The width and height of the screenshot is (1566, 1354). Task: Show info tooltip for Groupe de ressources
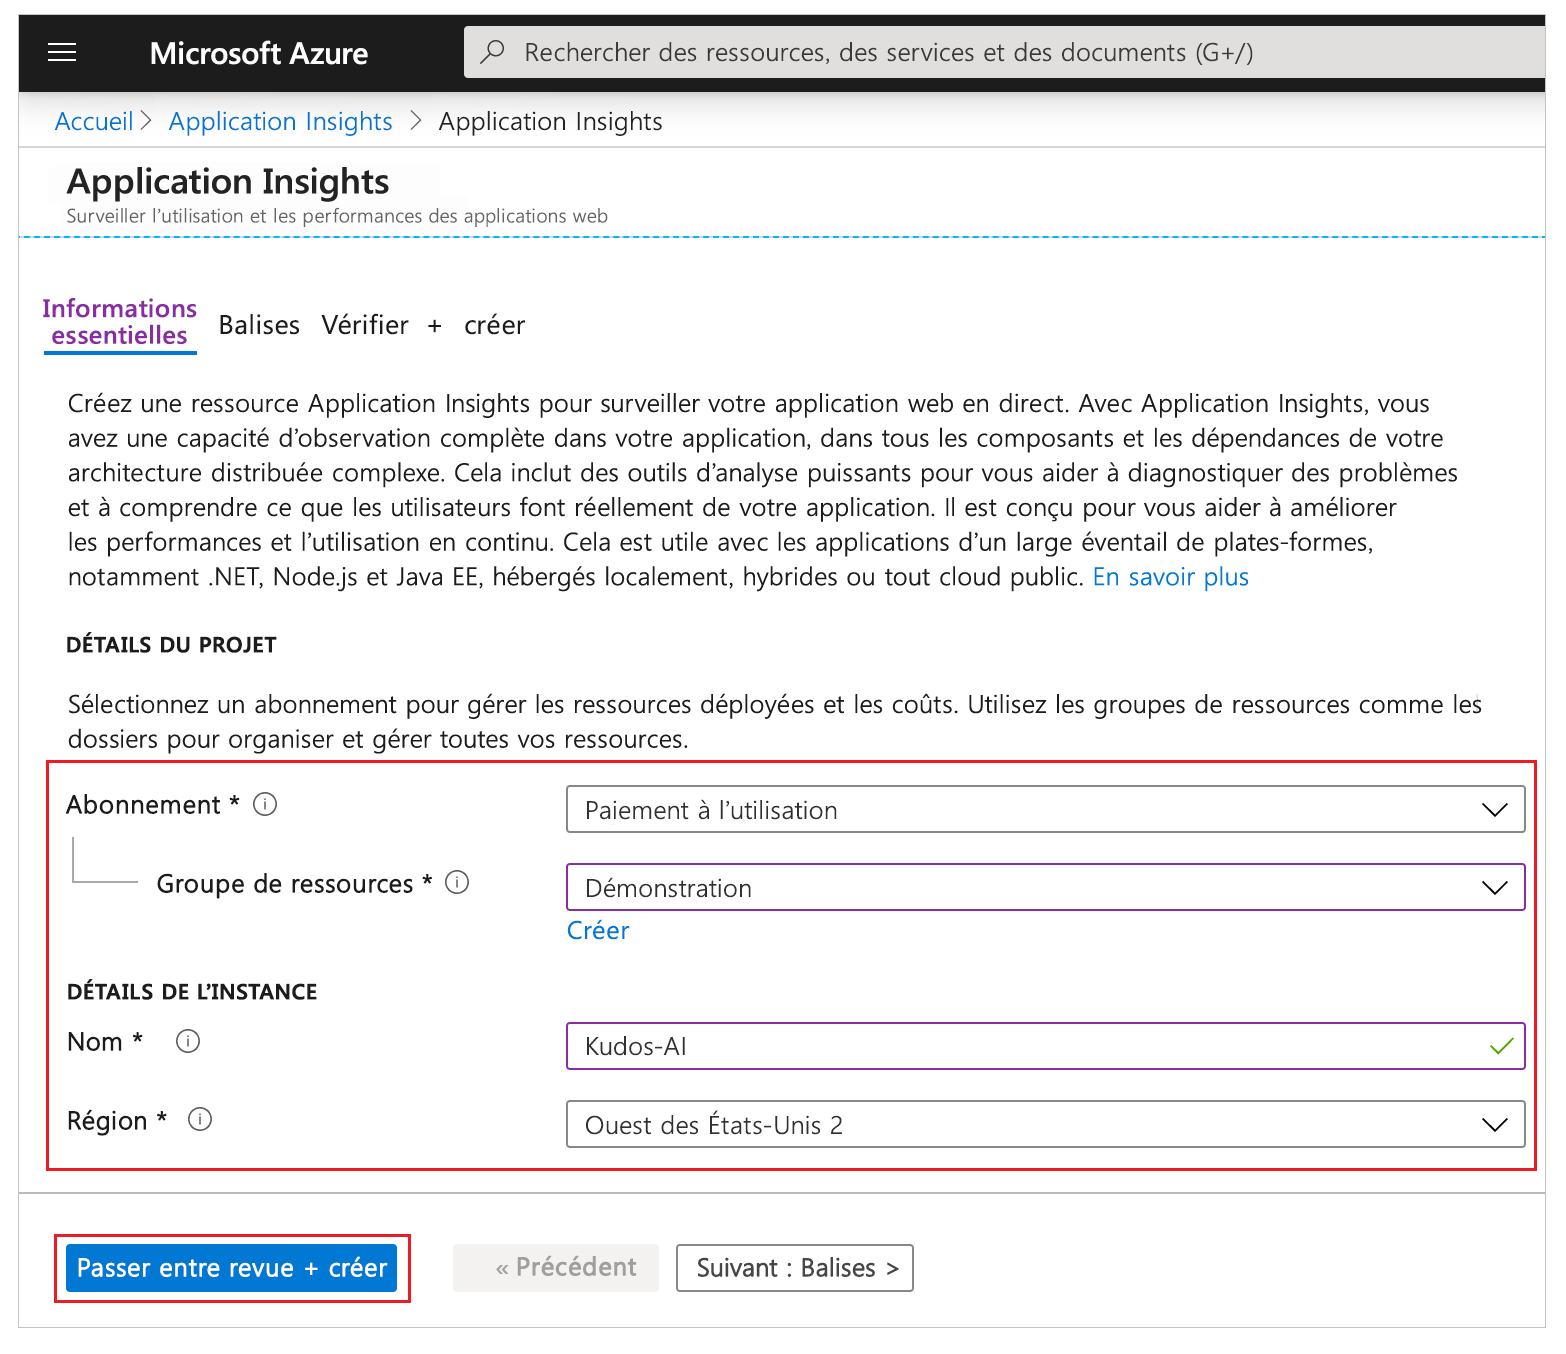click(457, 882)
